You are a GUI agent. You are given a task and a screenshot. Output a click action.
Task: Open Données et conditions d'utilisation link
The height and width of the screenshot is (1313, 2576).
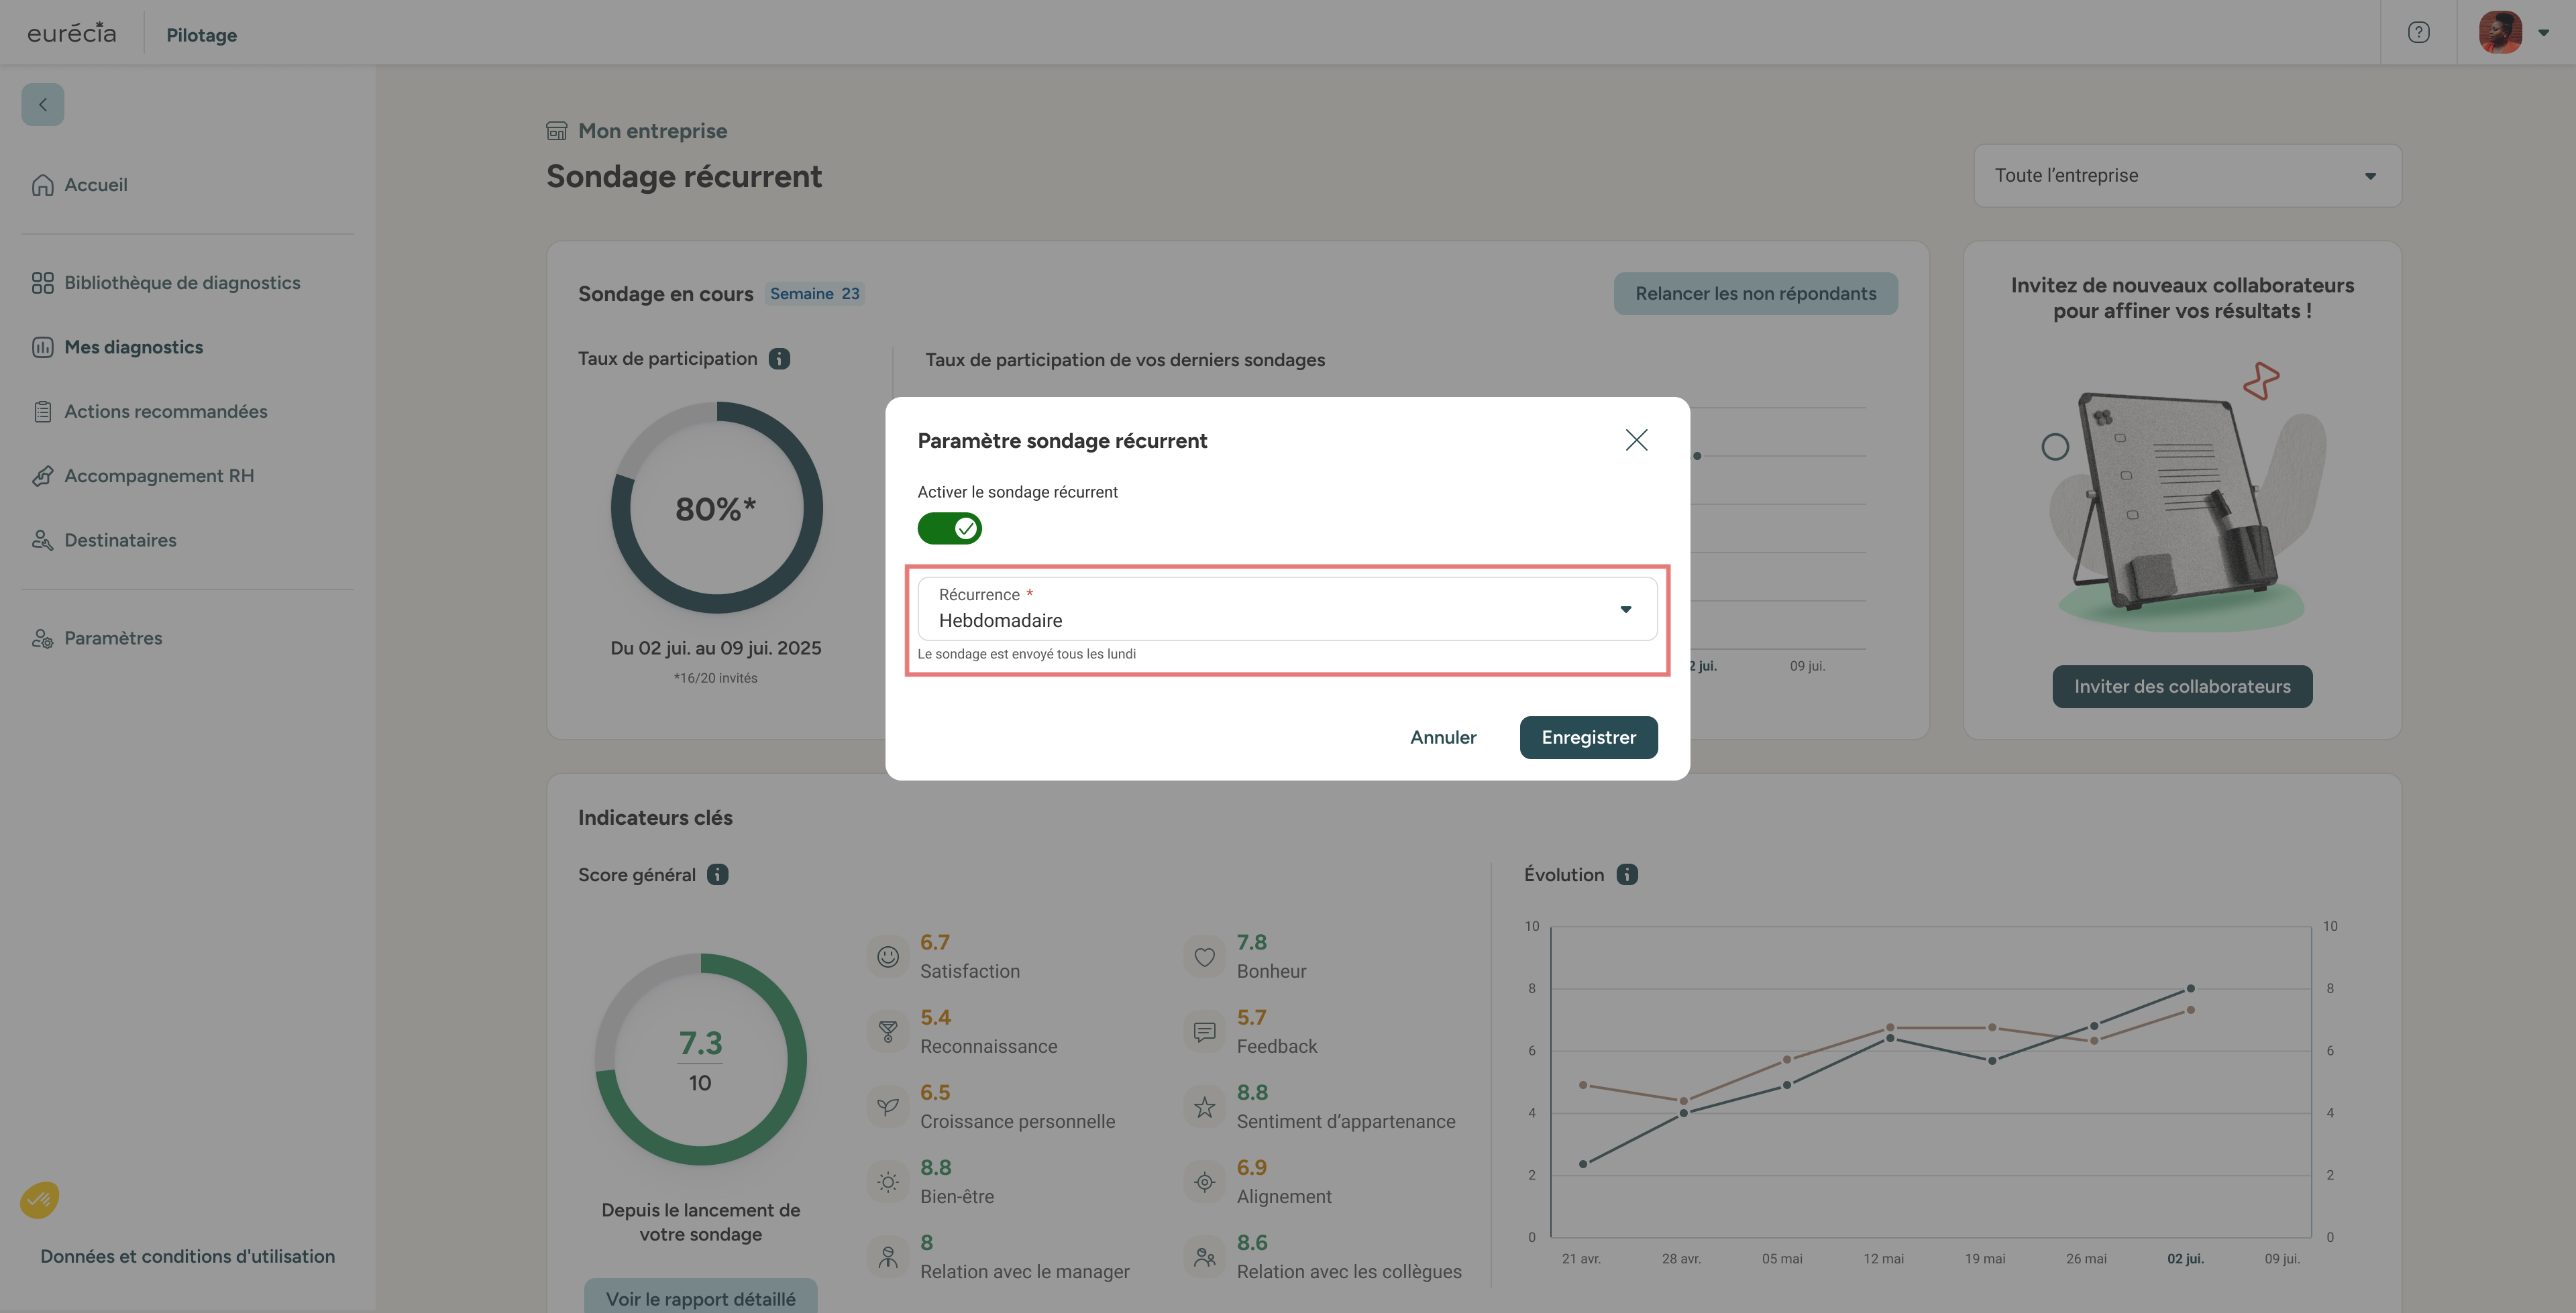point(187,1257)
